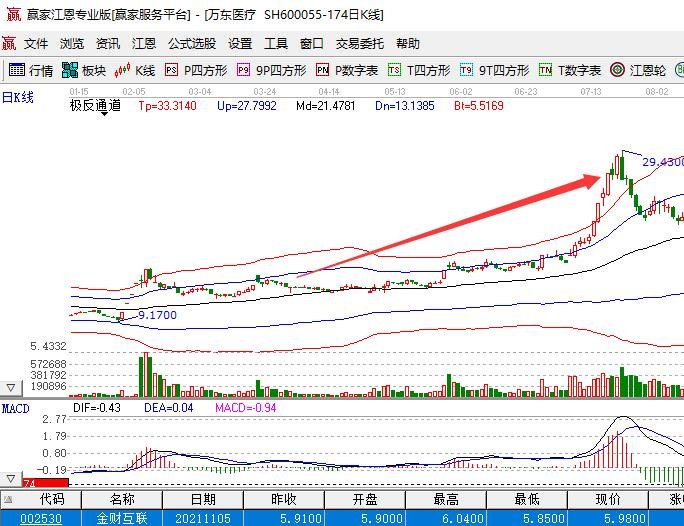Viewport: 684px width, 526px height.
Task: Click the PS icon for P四方形
Action: 171,70
